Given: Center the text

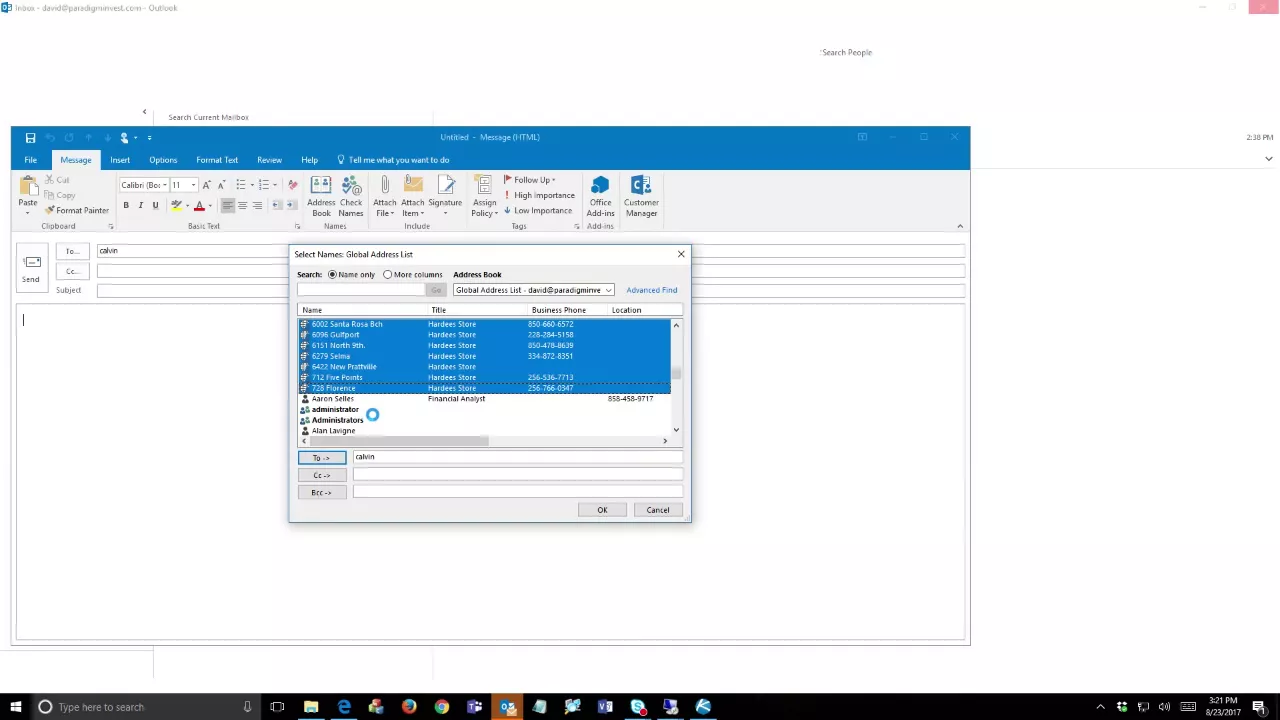Looking at the screenshot, I should 242,205.
